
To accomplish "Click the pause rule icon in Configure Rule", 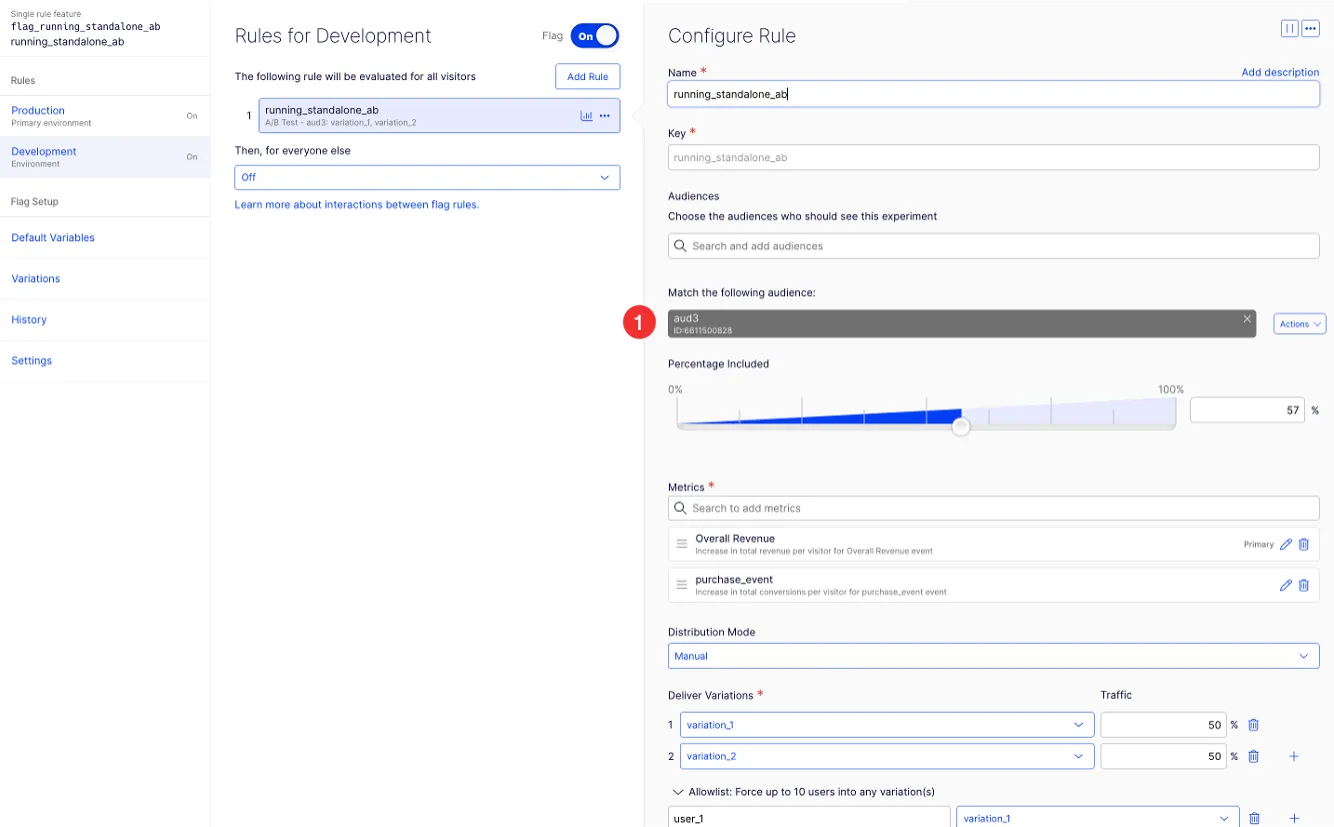I will 1289,29.
